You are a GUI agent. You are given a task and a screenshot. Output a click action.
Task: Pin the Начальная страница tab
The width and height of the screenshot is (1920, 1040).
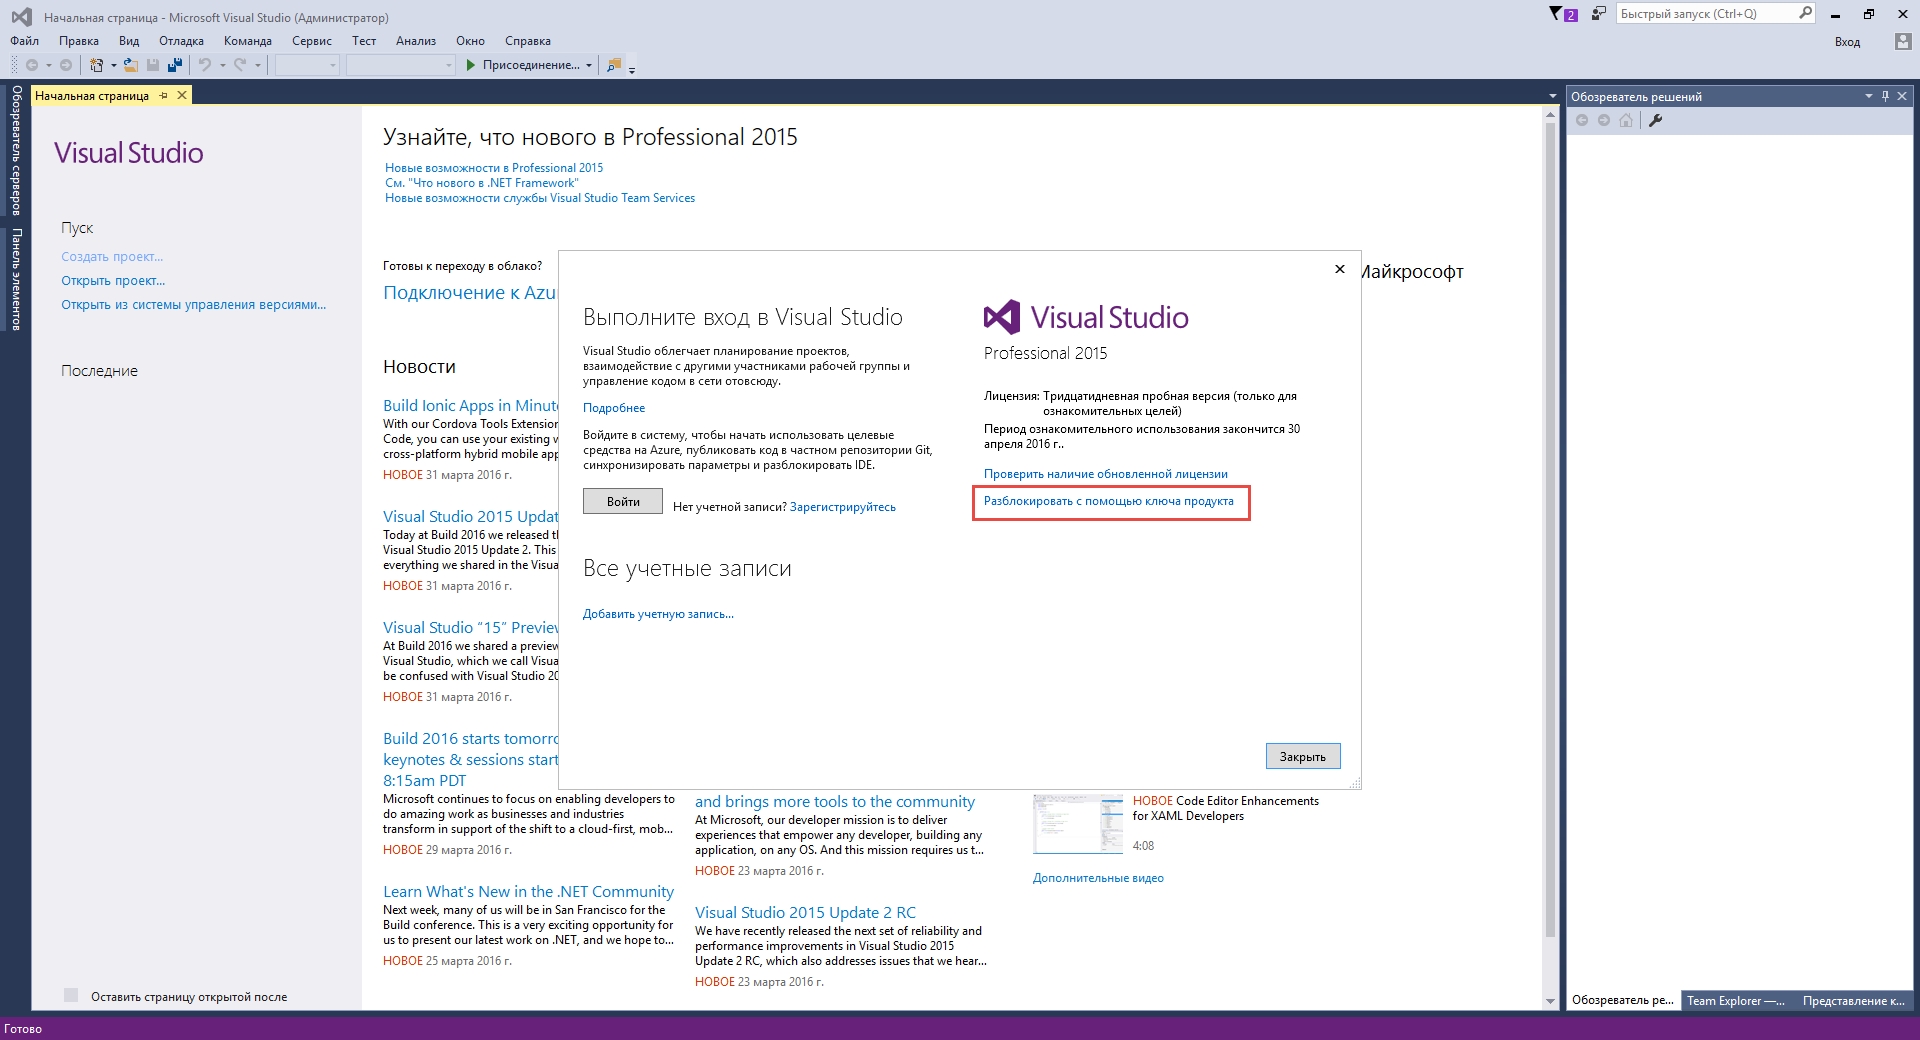tap(164, 96)
